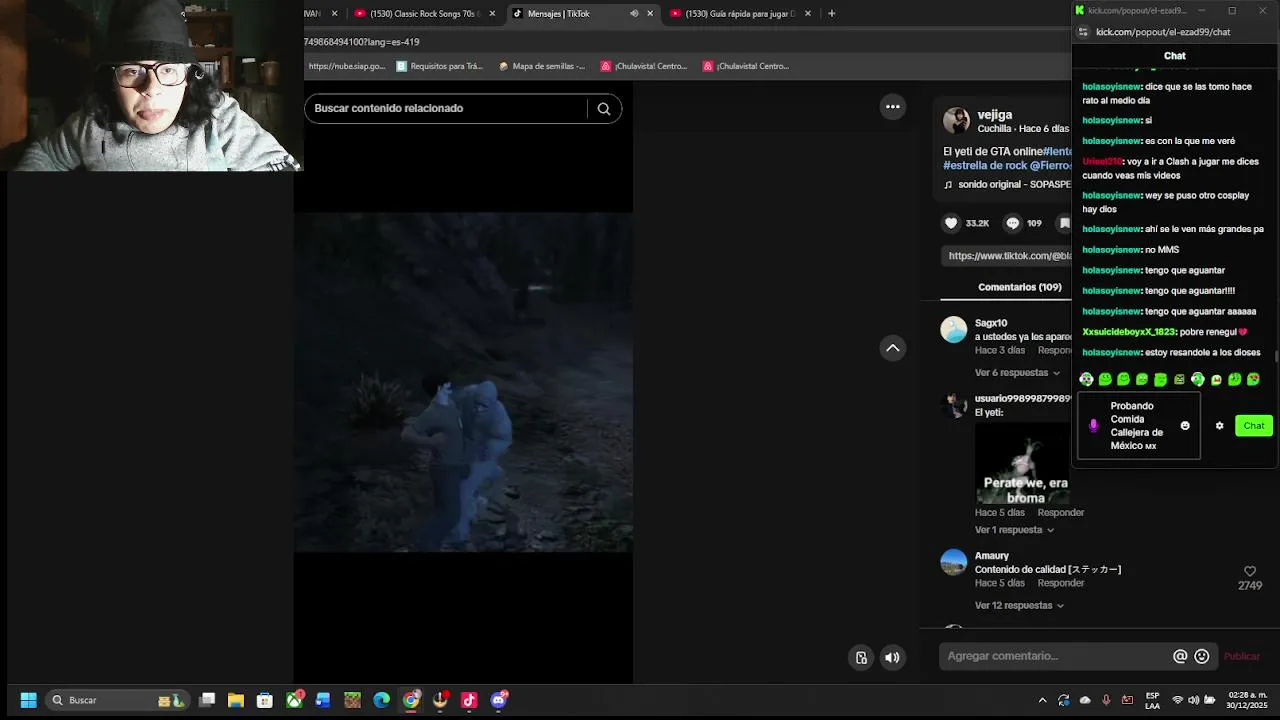Open File Explorer from taskbar
This screenshot has width=1280, height=720.
coord(235,700)
